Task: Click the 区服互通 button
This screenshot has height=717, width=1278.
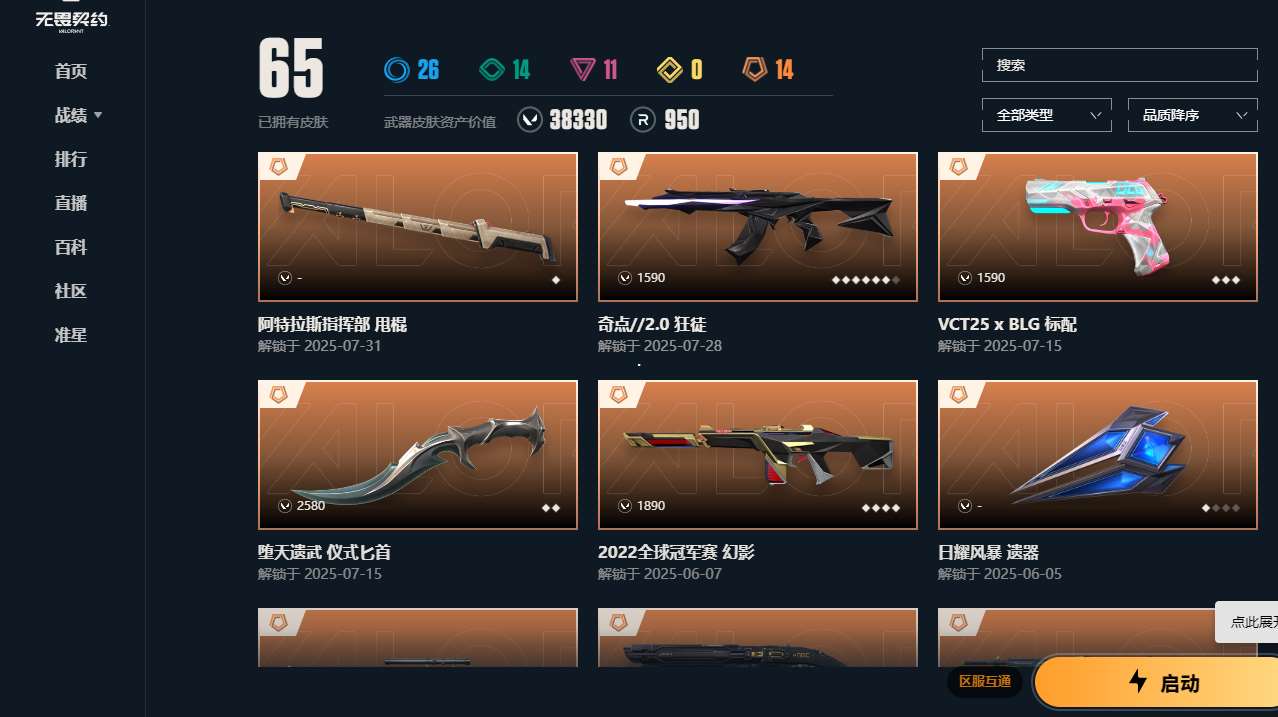Action: (985, 682)
